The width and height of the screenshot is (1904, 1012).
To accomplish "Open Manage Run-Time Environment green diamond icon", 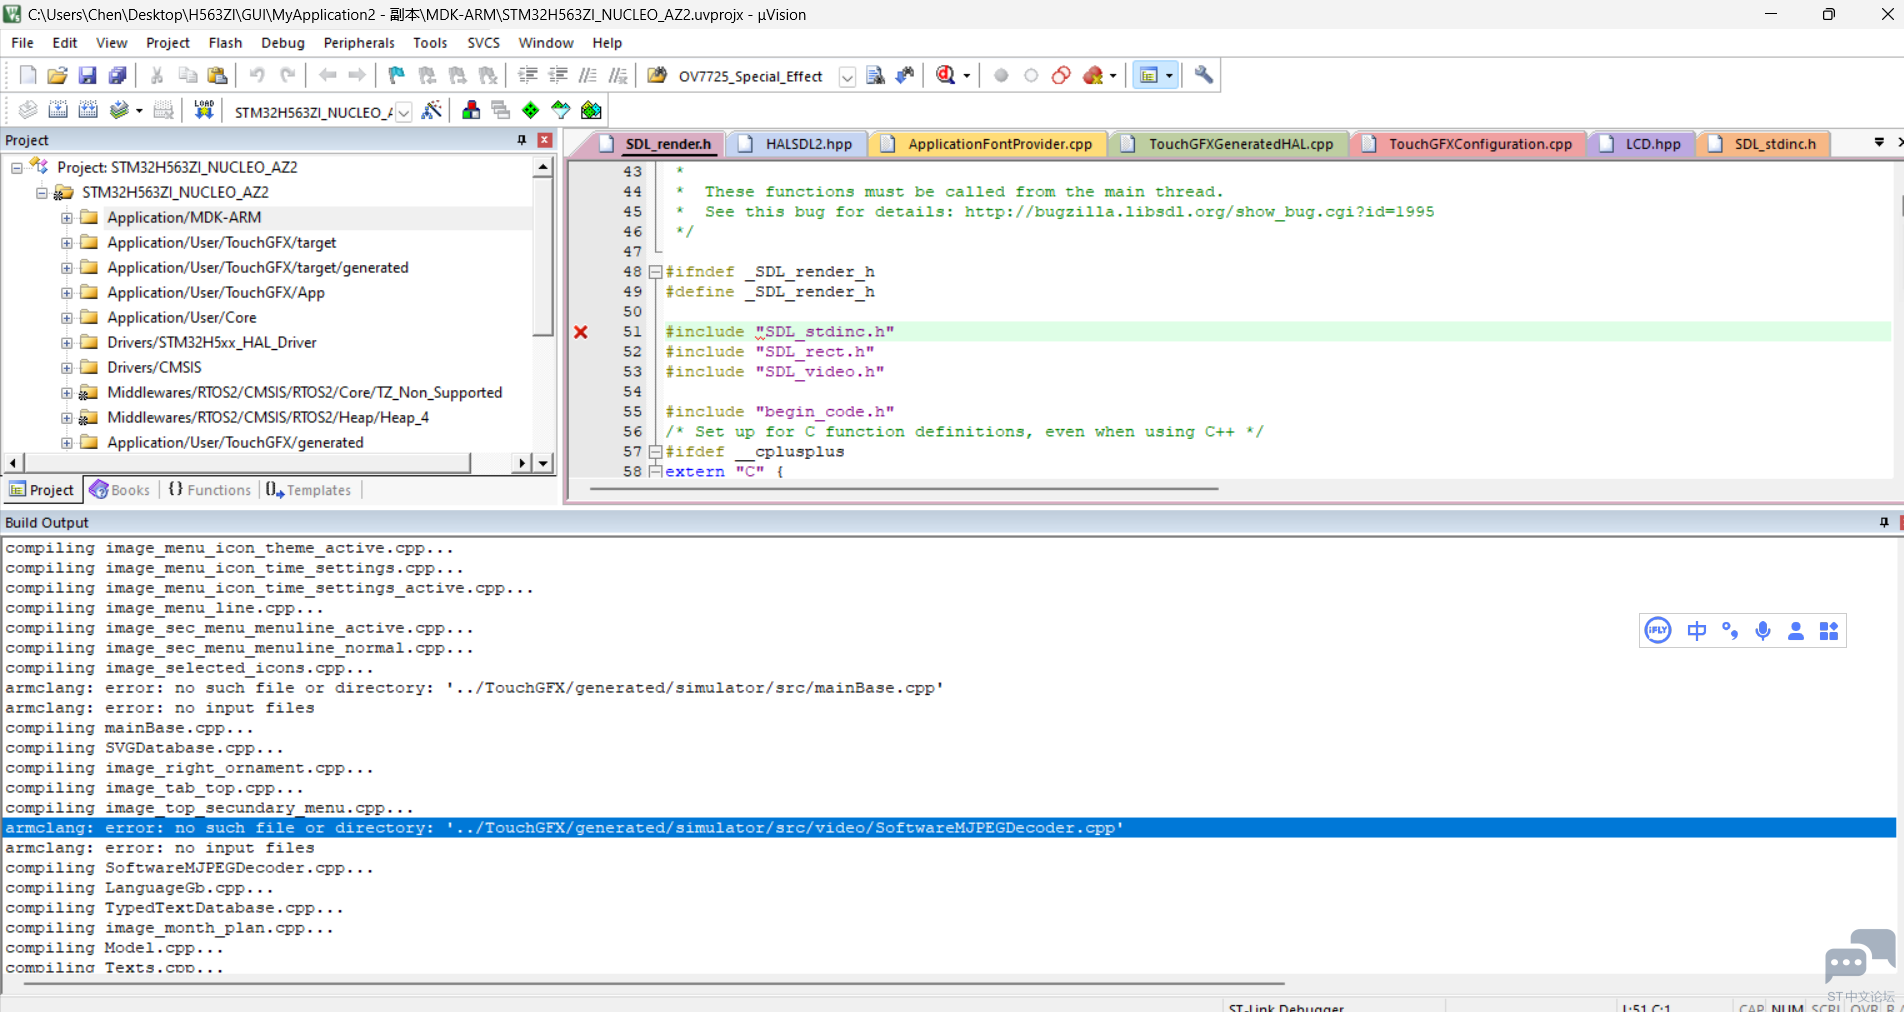I will [531, 110].
